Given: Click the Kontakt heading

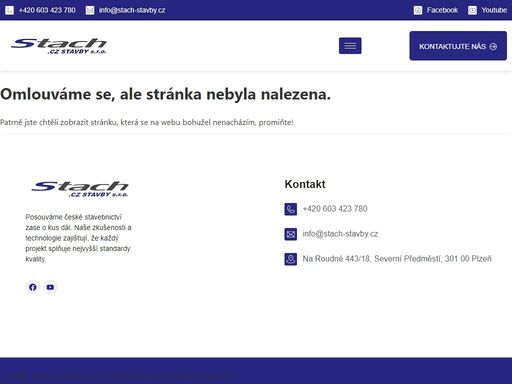Looking at the screenshot, I should pyautogui.click(x=305, y=184).
